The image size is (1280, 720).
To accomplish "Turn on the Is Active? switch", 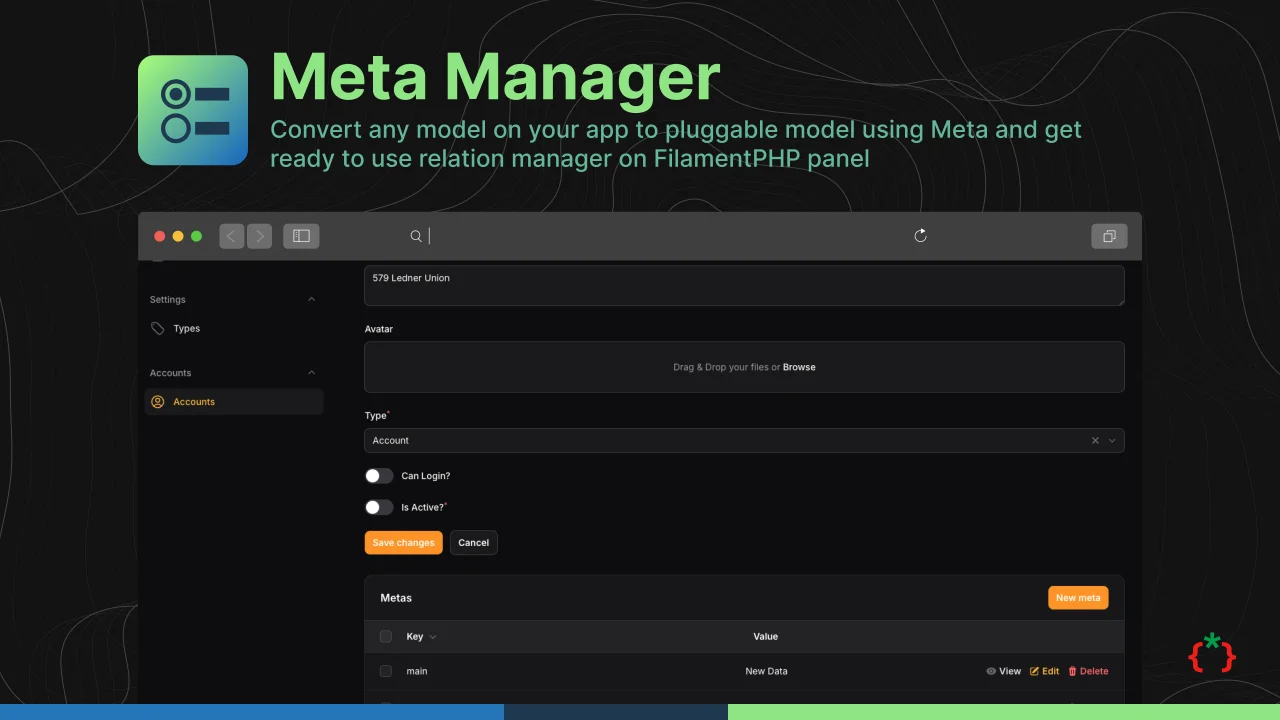I will point(379,507).
